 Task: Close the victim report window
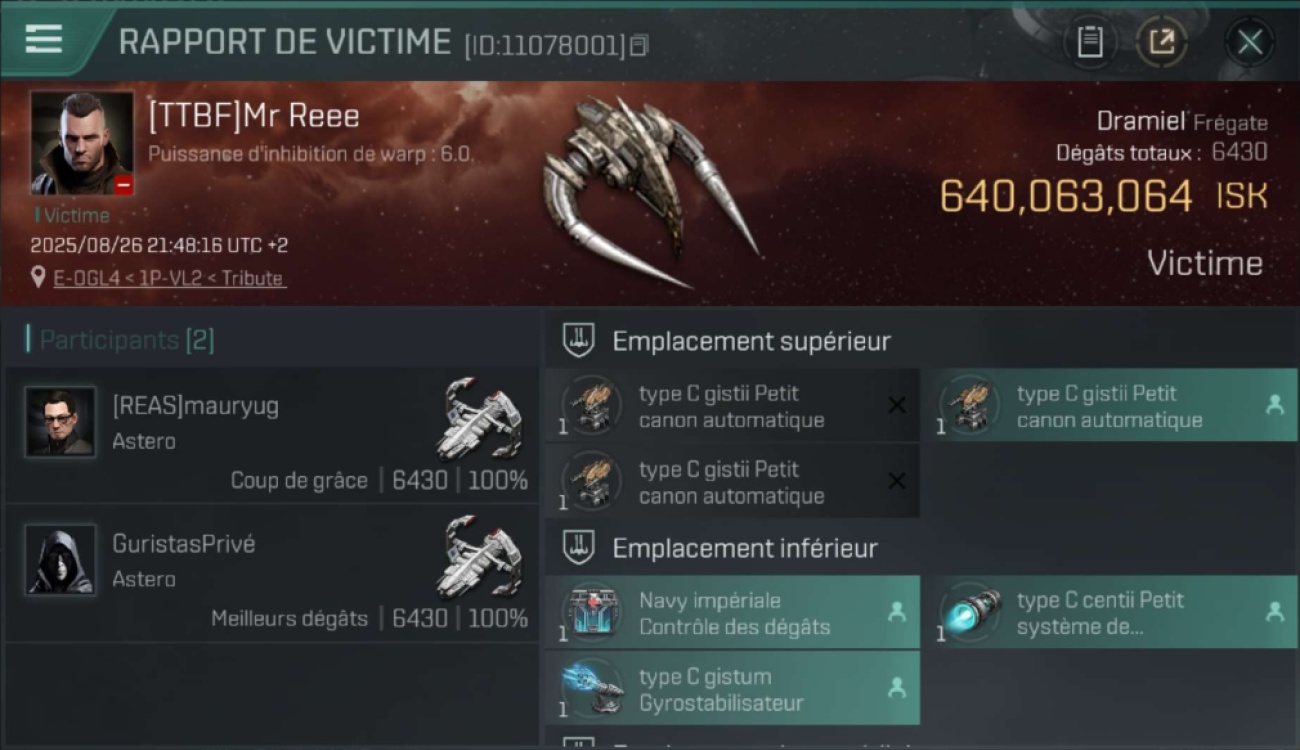click(x=1249, y=42)
